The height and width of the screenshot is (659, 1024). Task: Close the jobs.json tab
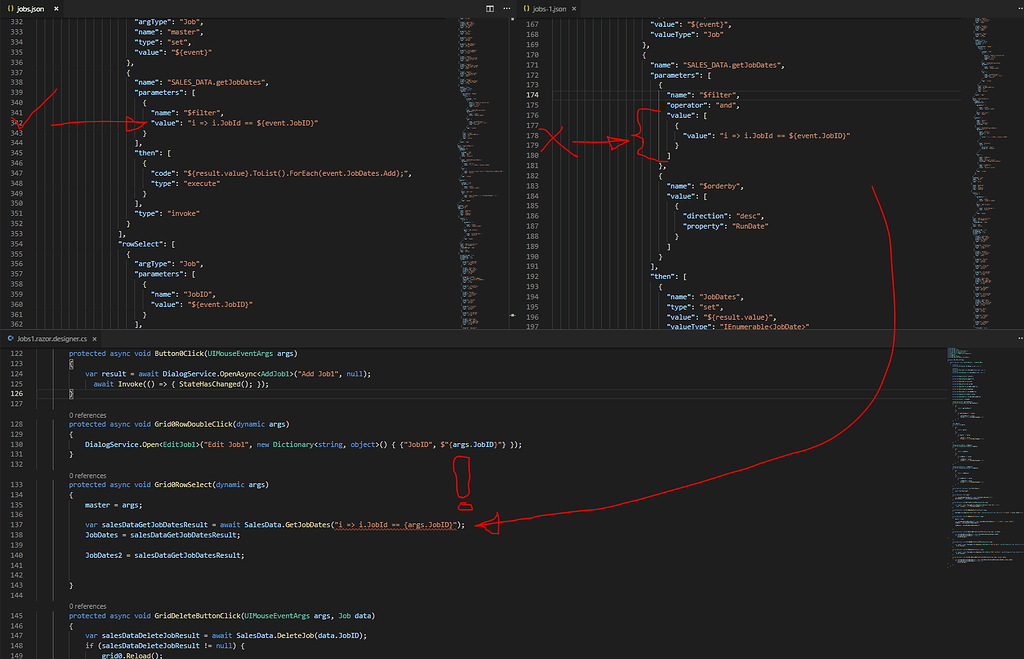coord(56,8)
